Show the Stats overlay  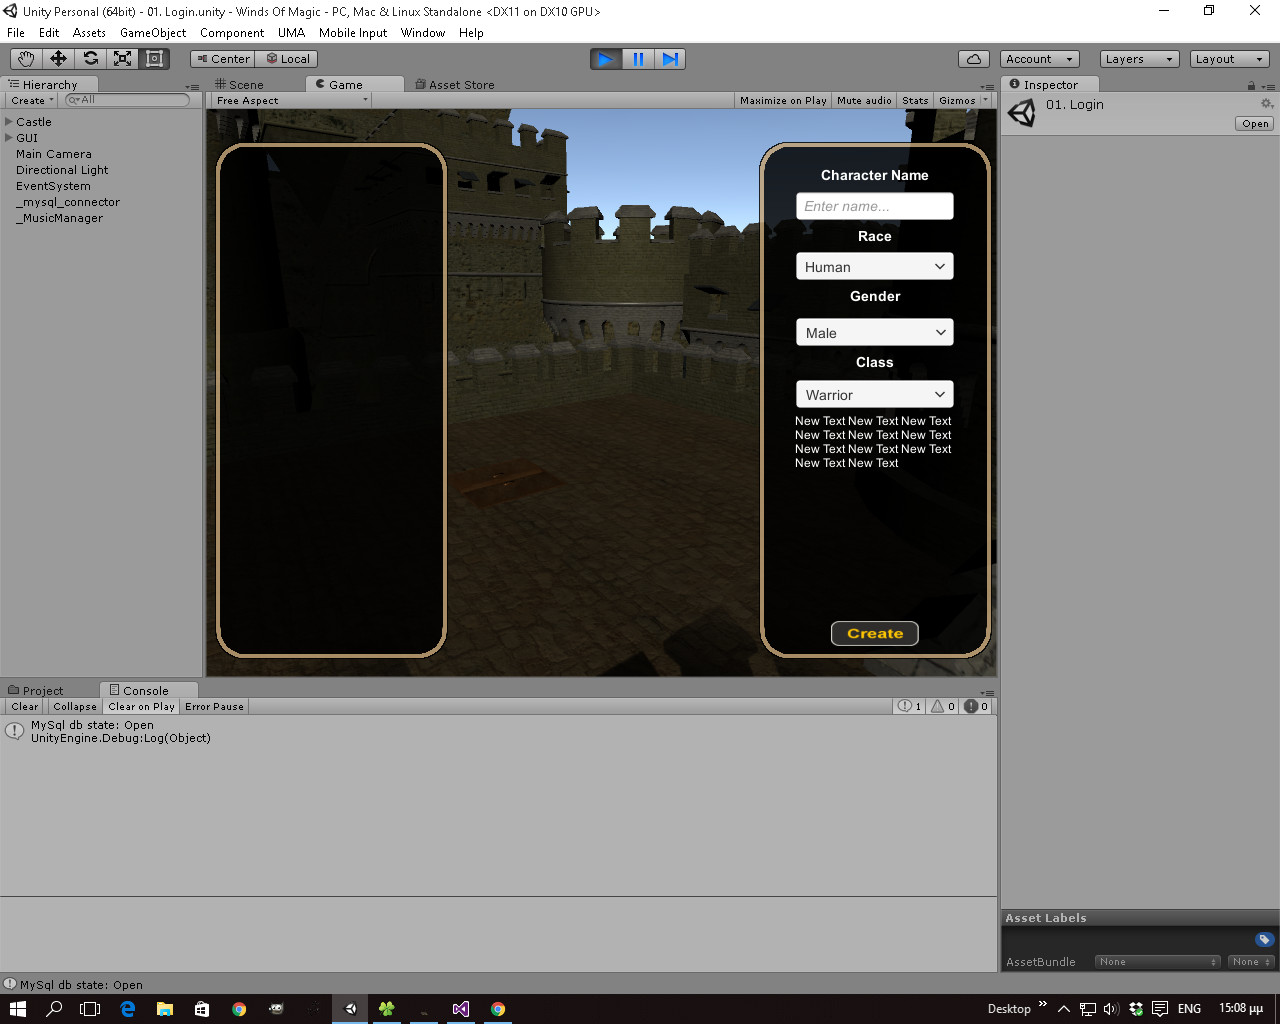coord(915,100)
